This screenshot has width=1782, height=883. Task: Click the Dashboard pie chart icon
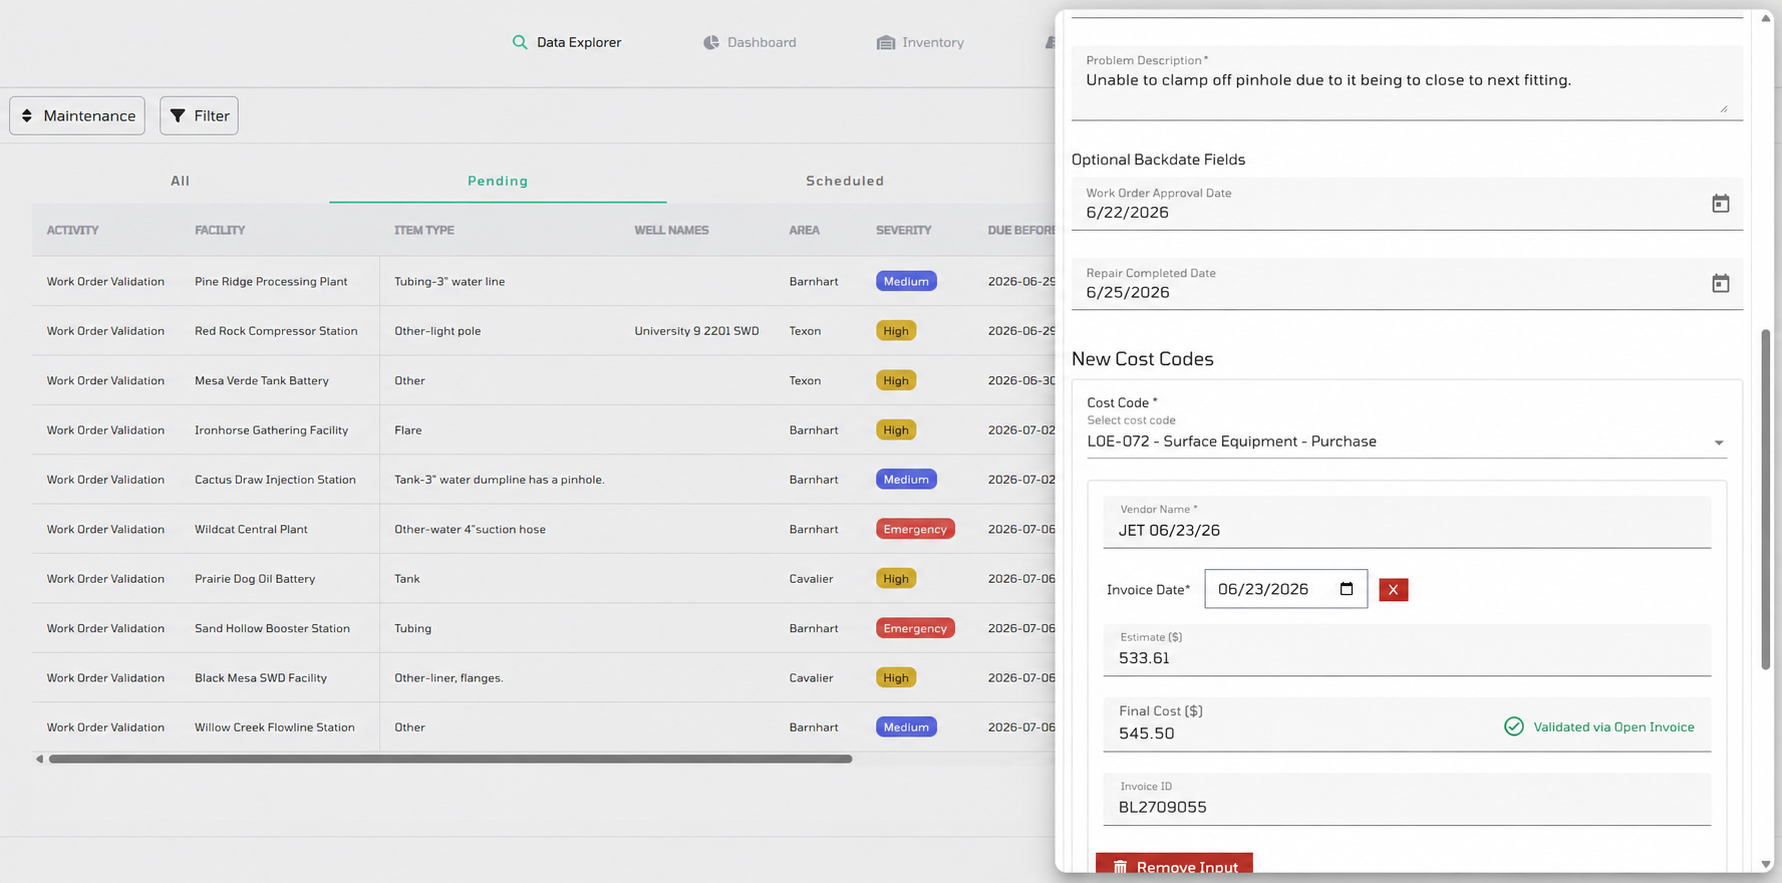pos(711,42)
